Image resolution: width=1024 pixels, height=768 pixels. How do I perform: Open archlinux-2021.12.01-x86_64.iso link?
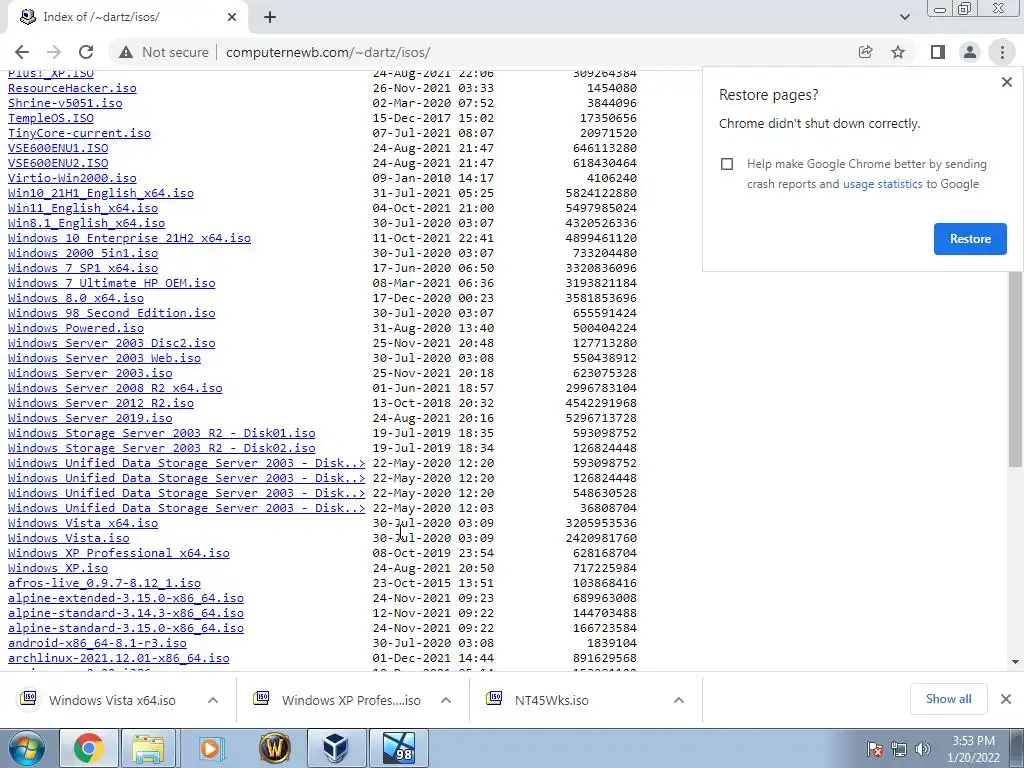[119, 658]
